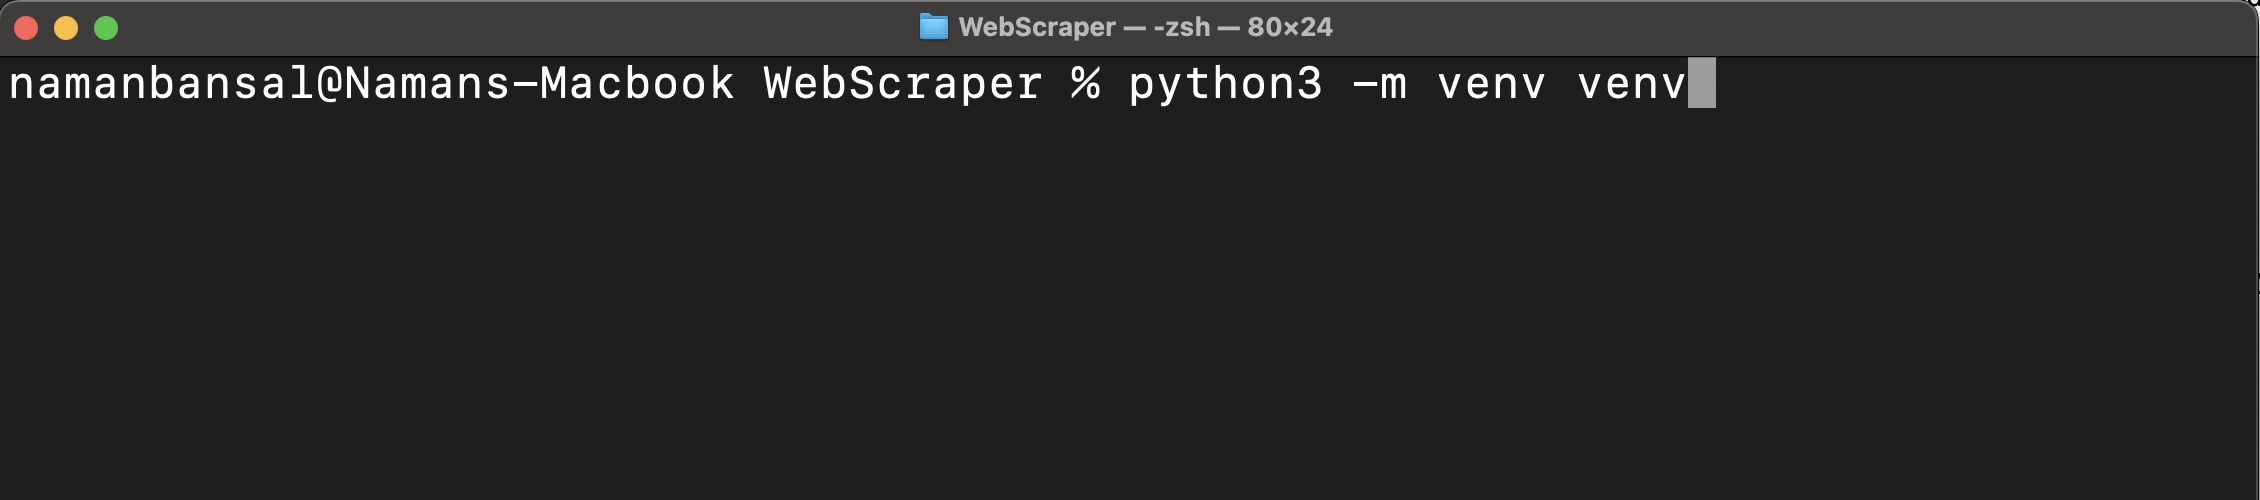2260x500 pixels.
Task: Click the % prompt symbol
Action: pos(1085,83)
